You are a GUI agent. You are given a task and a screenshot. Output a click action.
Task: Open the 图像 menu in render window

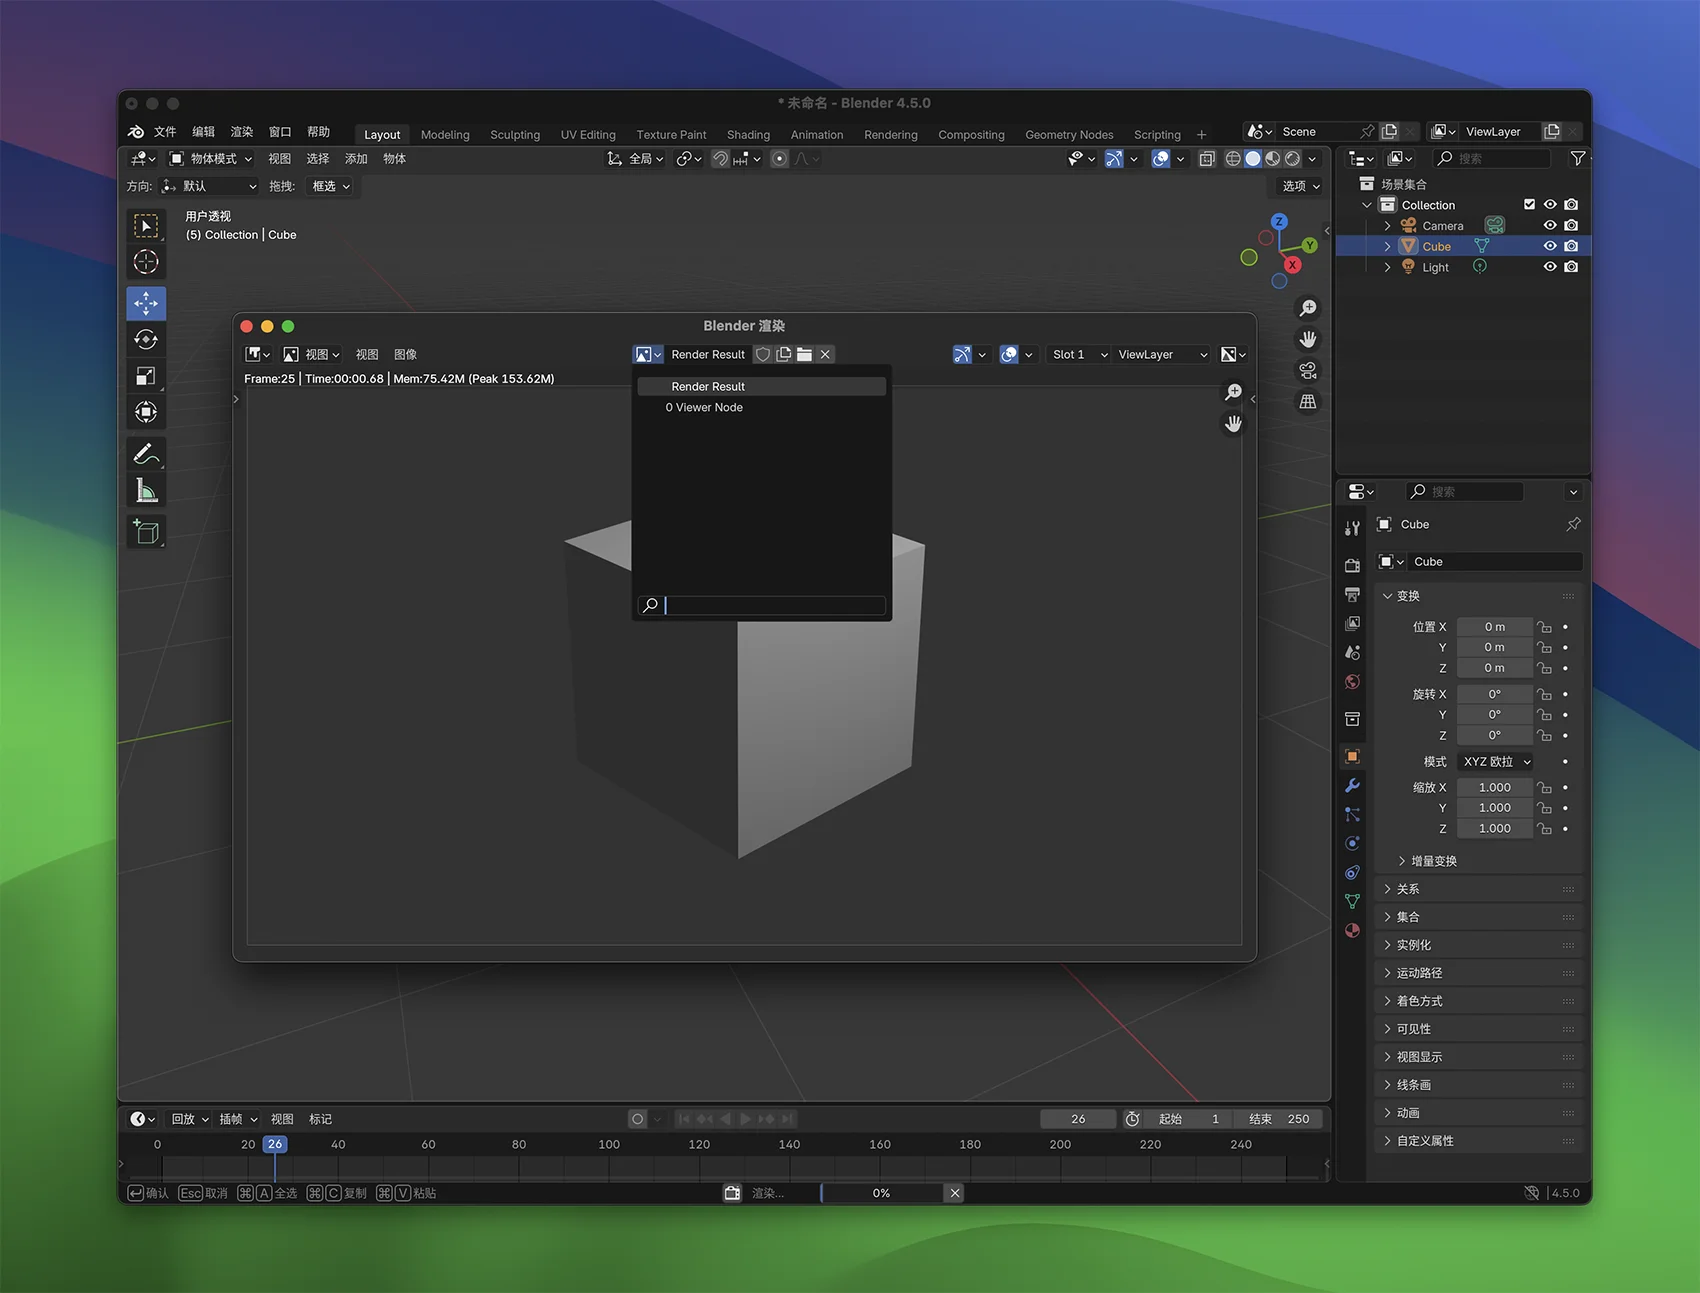[x=405, y=355]
